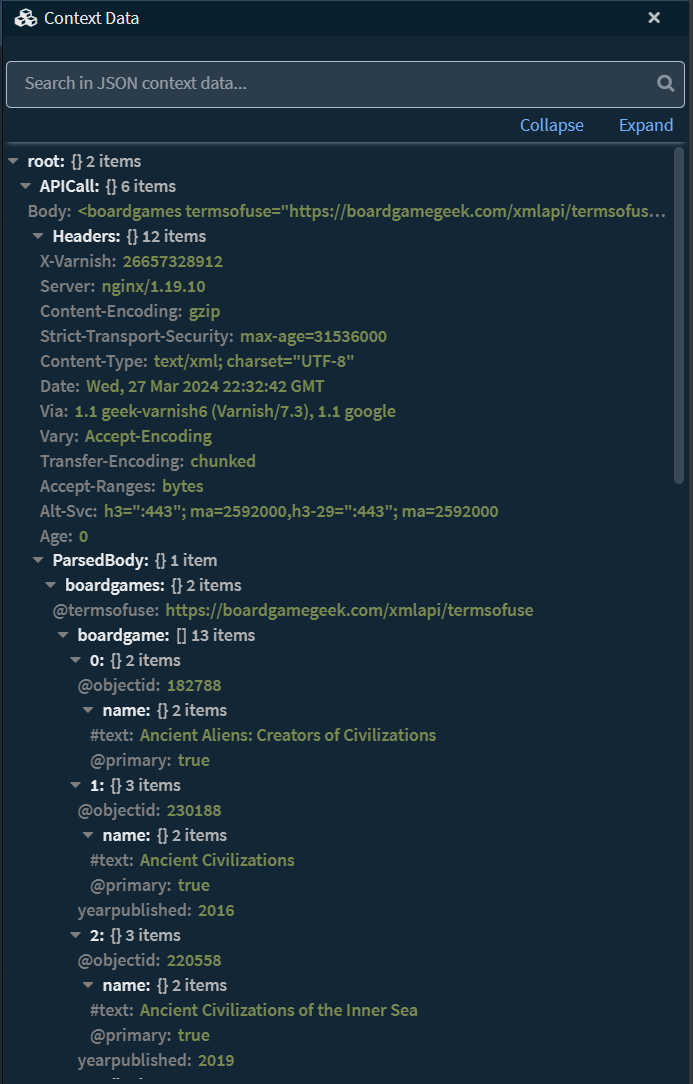
Task: Collapse entry 0 of the boardgame array
Action: click(x=75, y=660)
